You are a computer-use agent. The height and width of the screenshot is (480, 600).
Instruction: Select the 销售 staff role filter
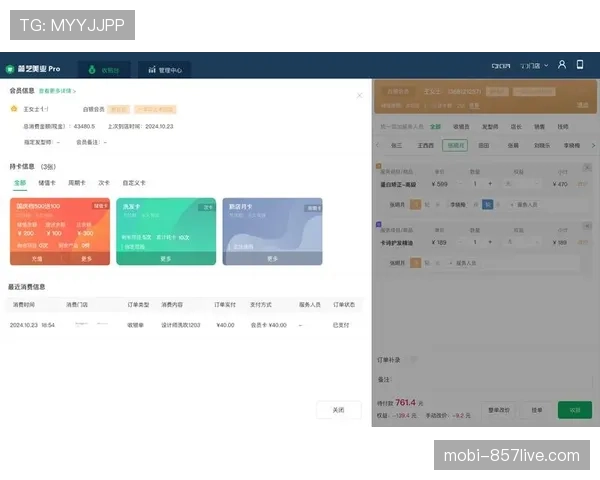pos(539,127)
